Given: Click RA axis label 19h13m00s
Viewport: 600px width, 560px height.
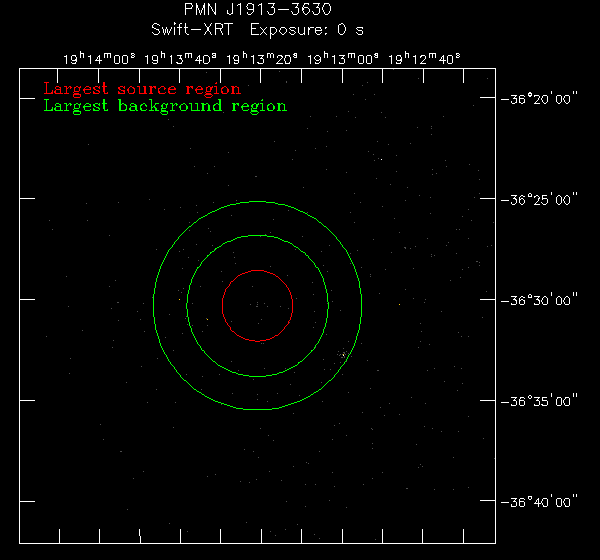Looking at the screenshot, I should [342, 59].
